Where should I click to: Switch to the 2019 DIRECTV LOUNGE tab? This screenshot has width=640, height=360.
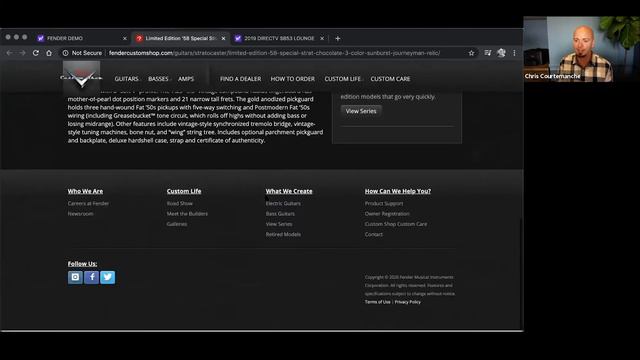[279, 38]
